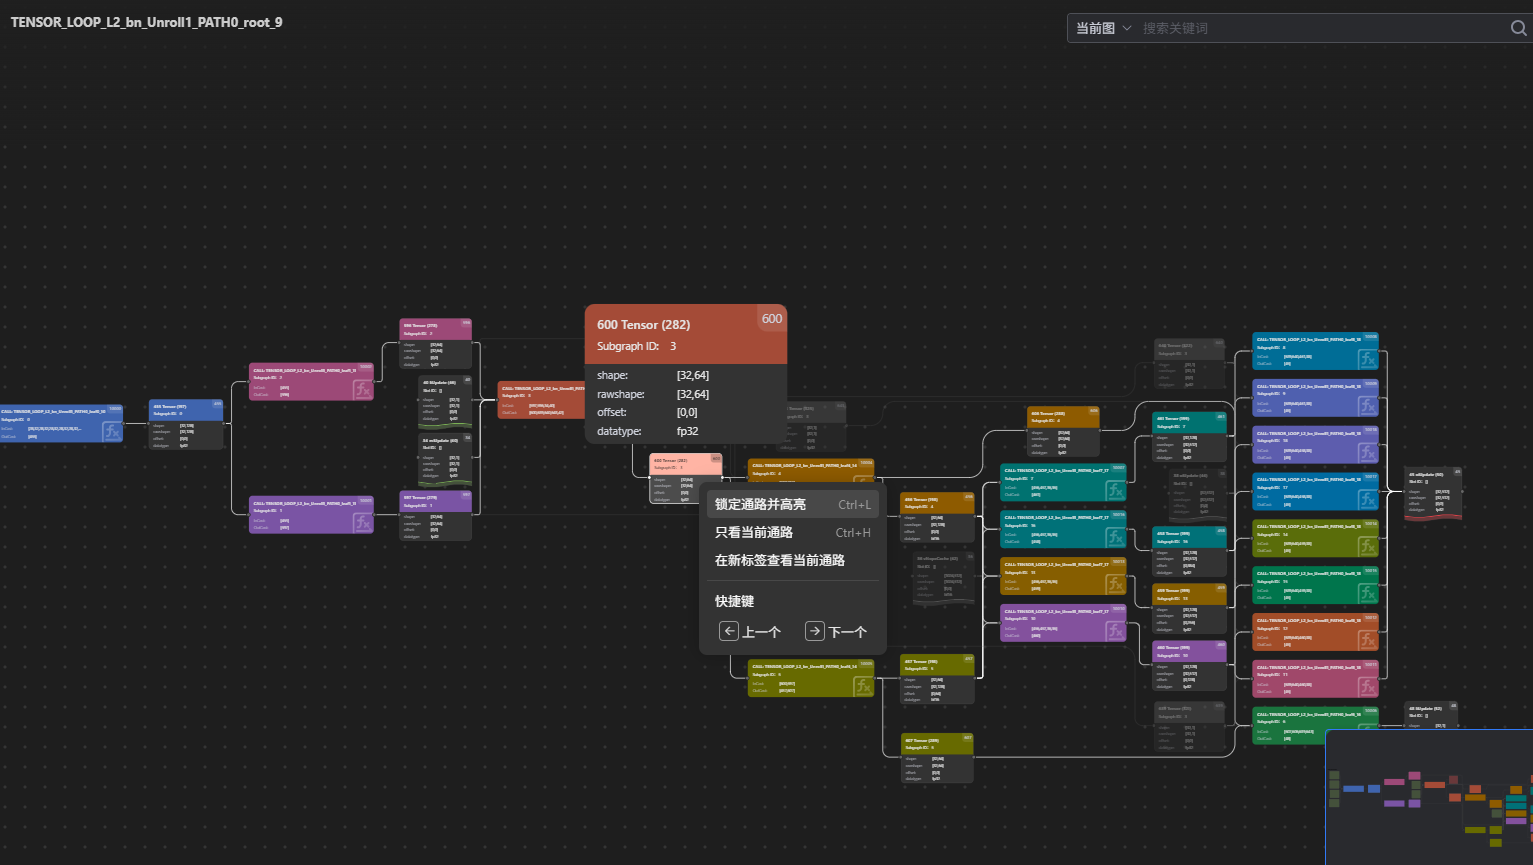
Task: Click the 600 badge on tensor tooltip
Action: 772,319
